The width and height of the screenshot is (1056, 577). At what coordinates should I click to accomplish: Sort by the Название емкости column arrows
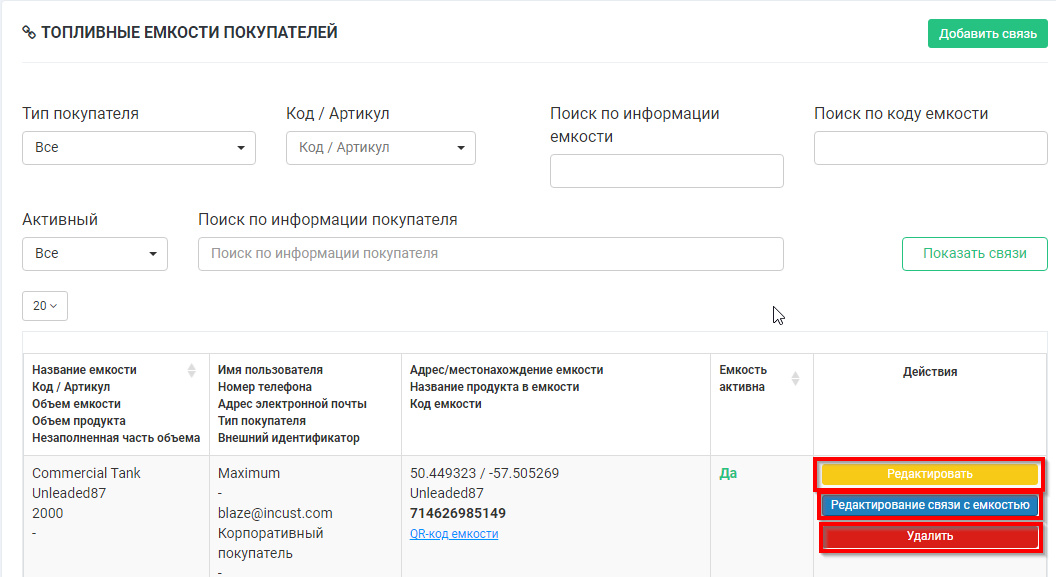(192, 371)
